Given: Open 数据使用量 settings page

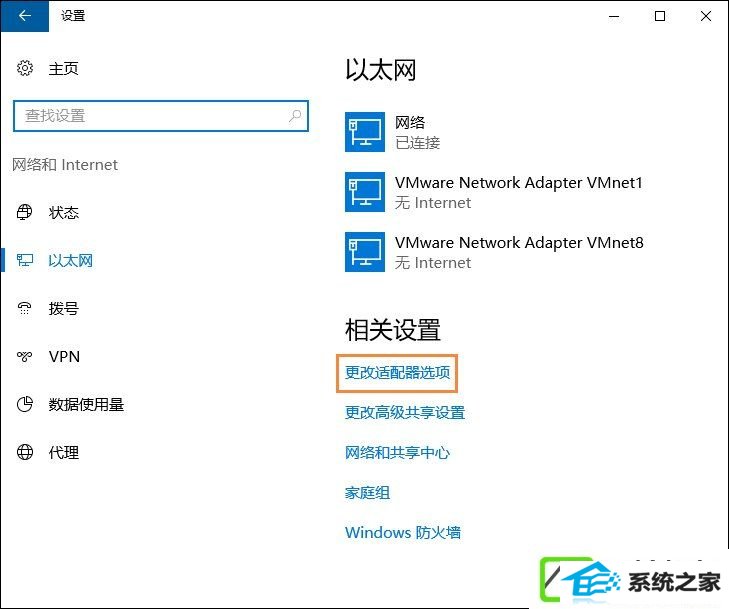Looking at the screenshot, I should coord(86,404).
